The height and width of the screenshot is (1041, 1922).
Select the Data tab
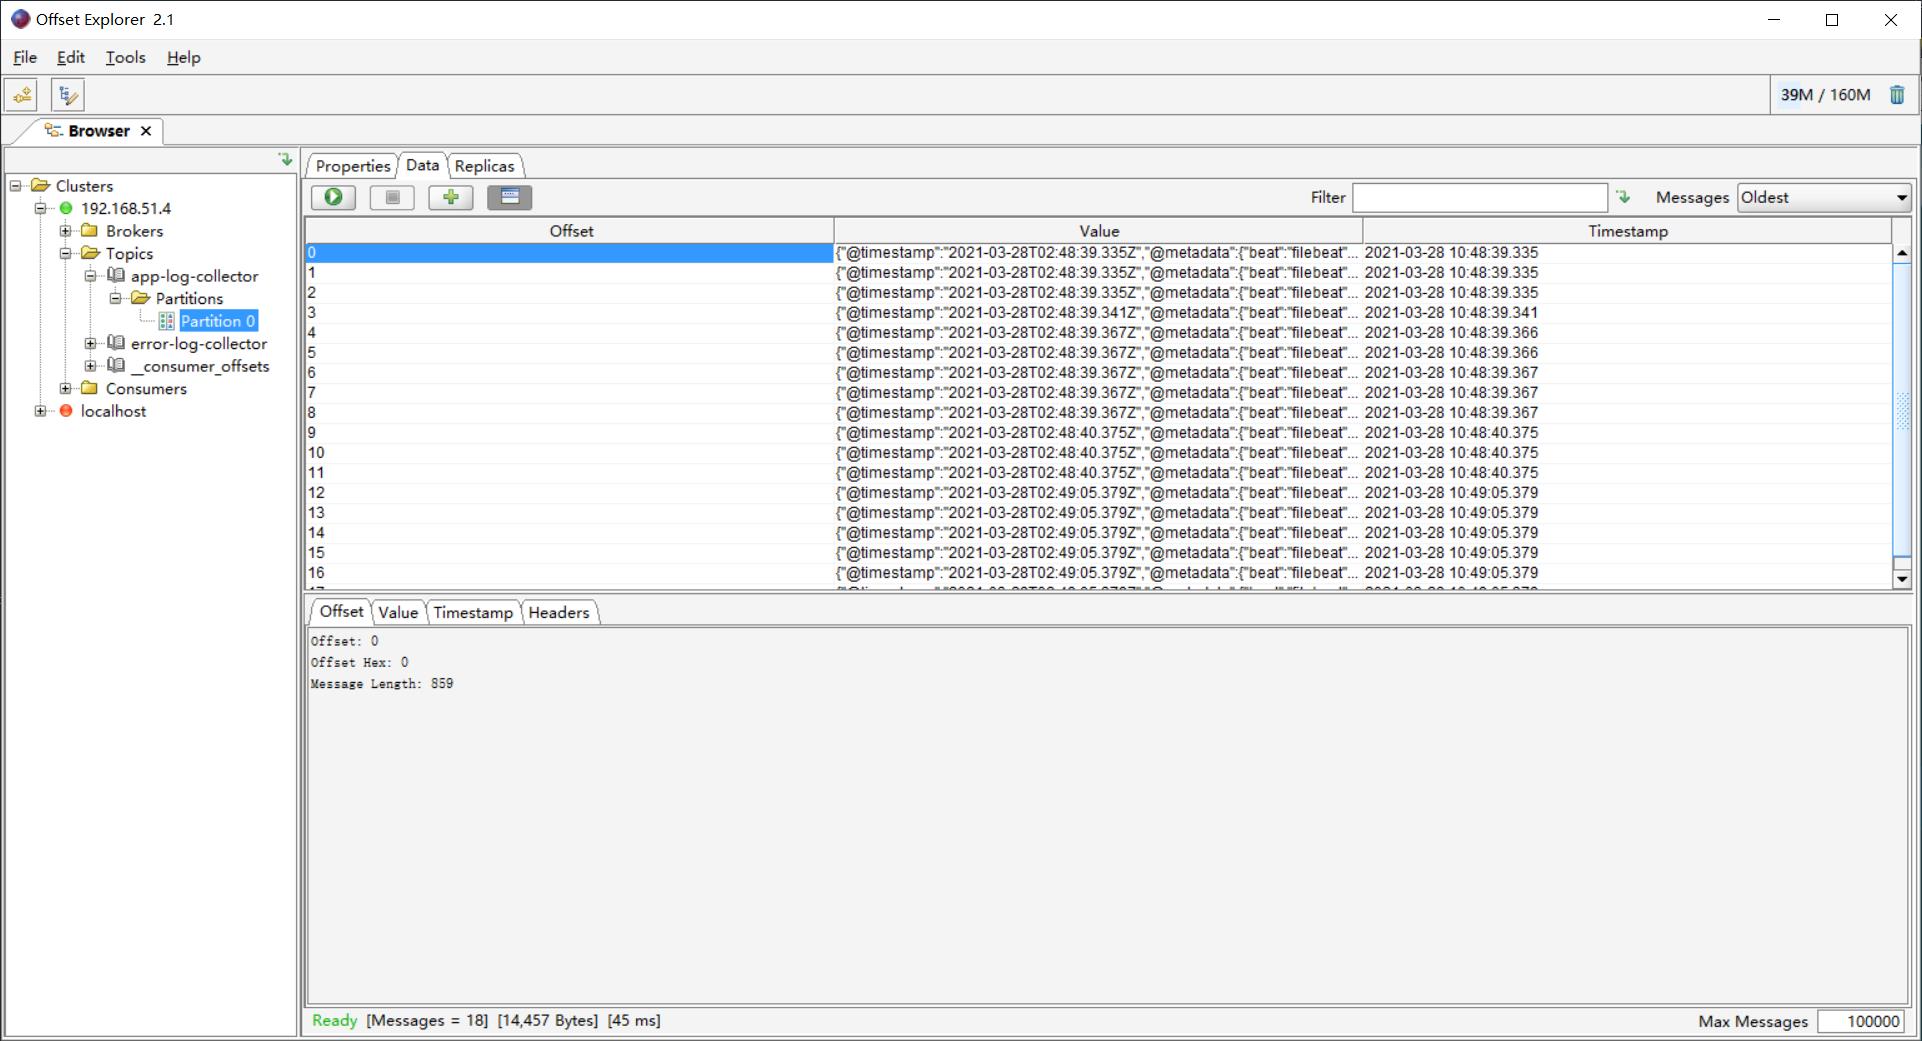point(422,165)
